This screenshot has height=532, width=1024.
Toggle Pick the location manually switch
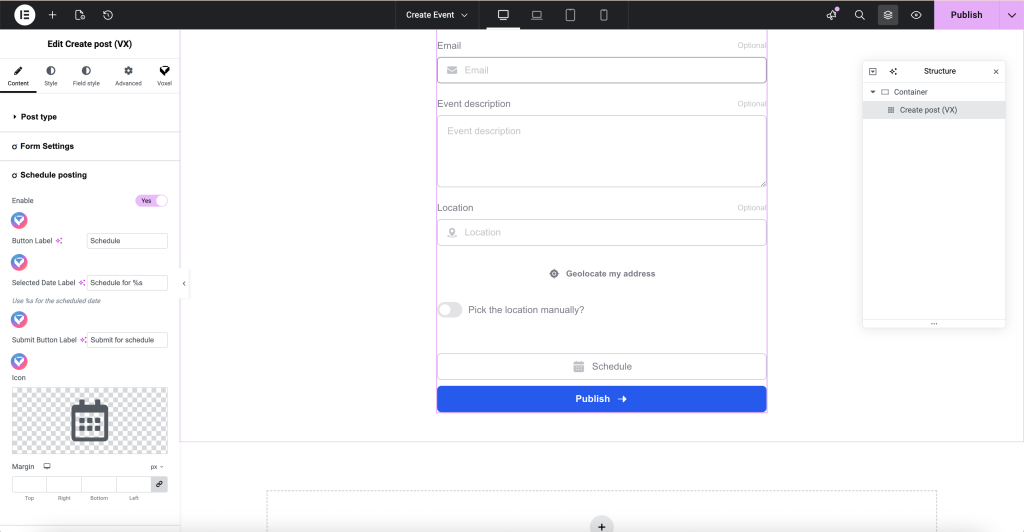pyautogui.click(x=450, y=310)
